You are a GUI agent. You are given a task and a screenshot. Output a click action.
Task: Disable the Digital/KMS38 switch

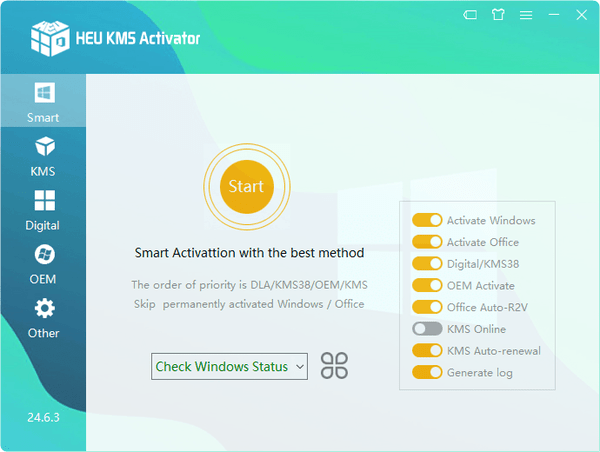[x=427, y=263]
